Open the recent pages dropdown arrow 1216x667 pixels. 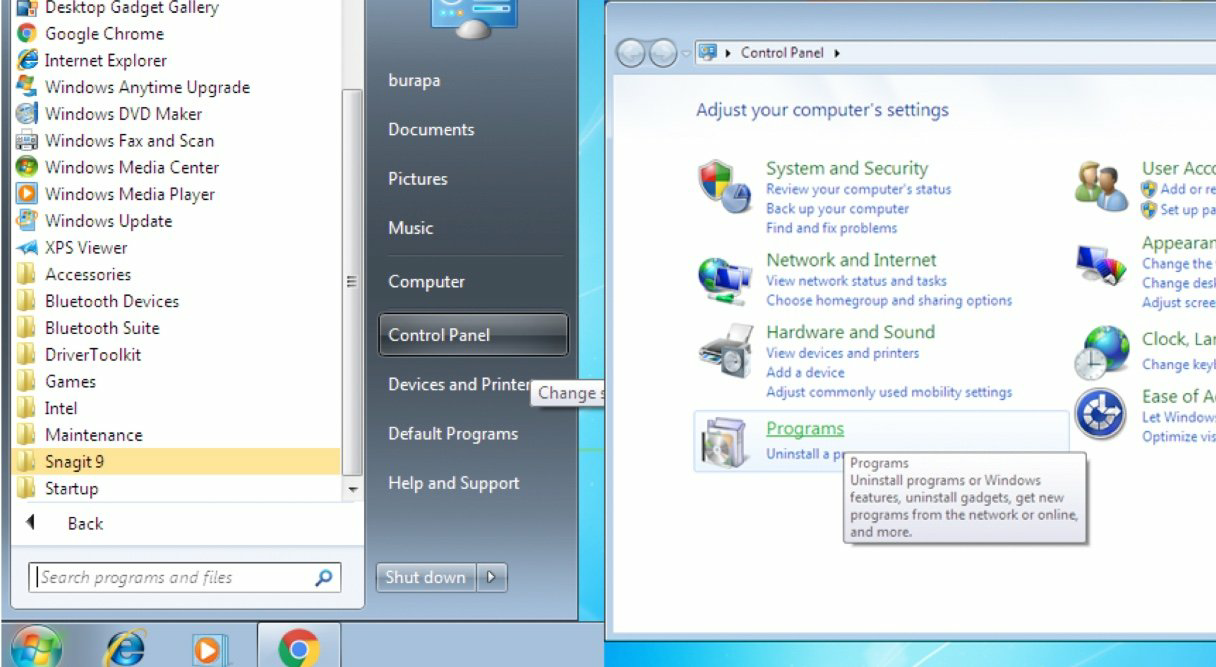pos(686,53)
